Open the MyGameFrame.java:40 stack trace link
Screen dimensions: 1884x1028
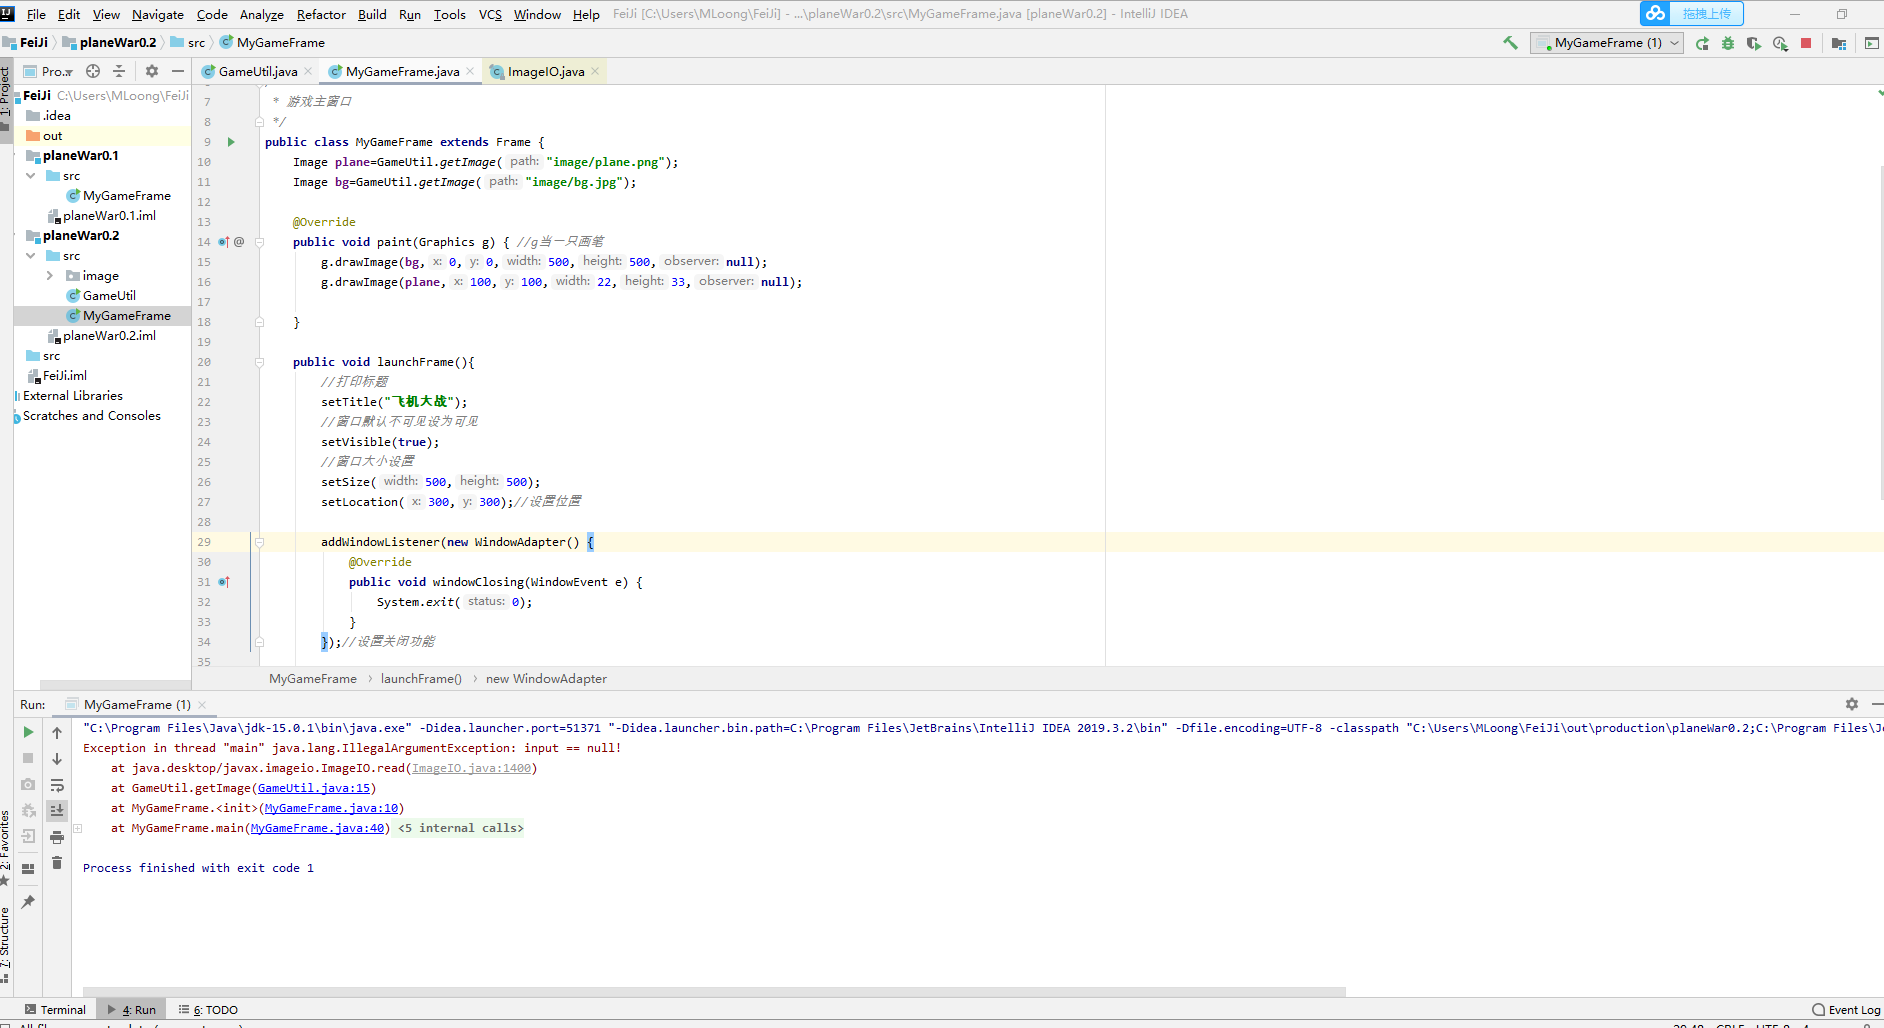[x=317, y=828]
